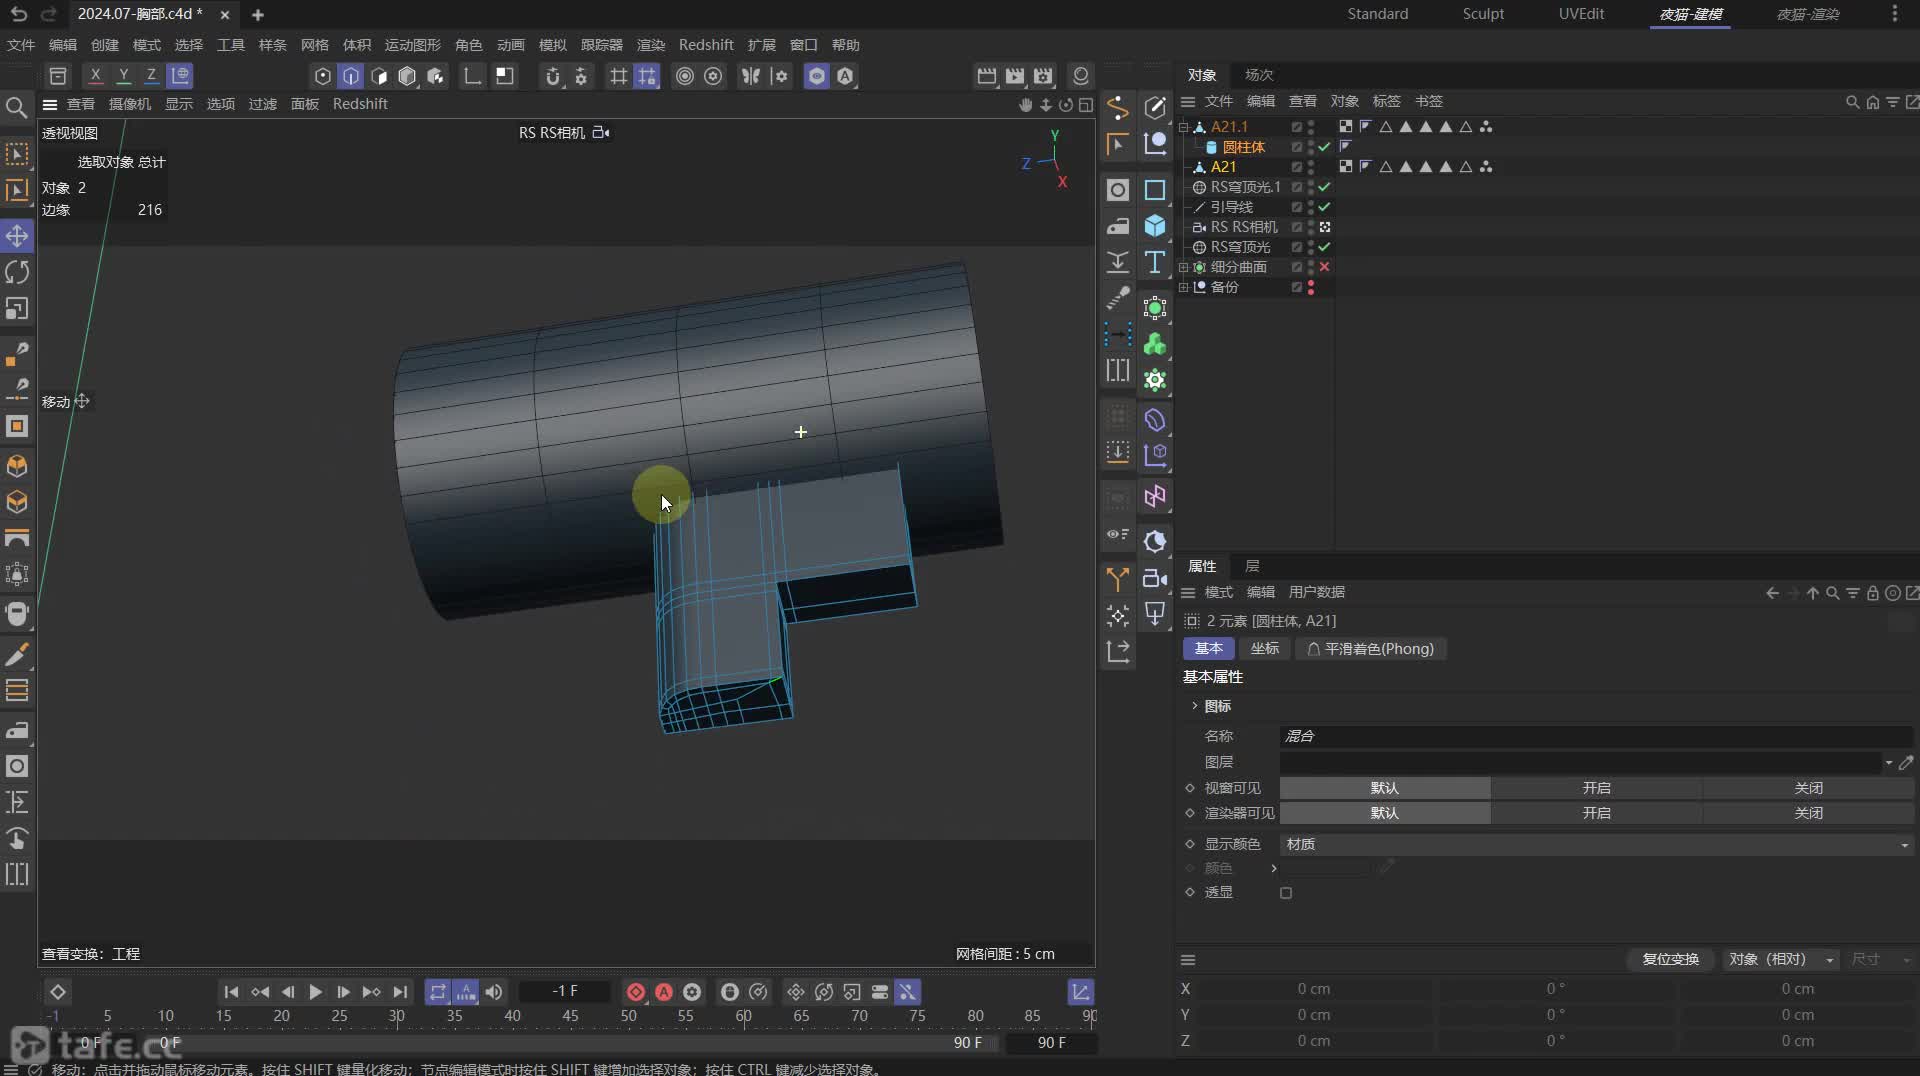1920x1076 pixels.
Task: Switch to 坐标 attribute tab
Action: pyautogui.click(x=1264, y=649)
